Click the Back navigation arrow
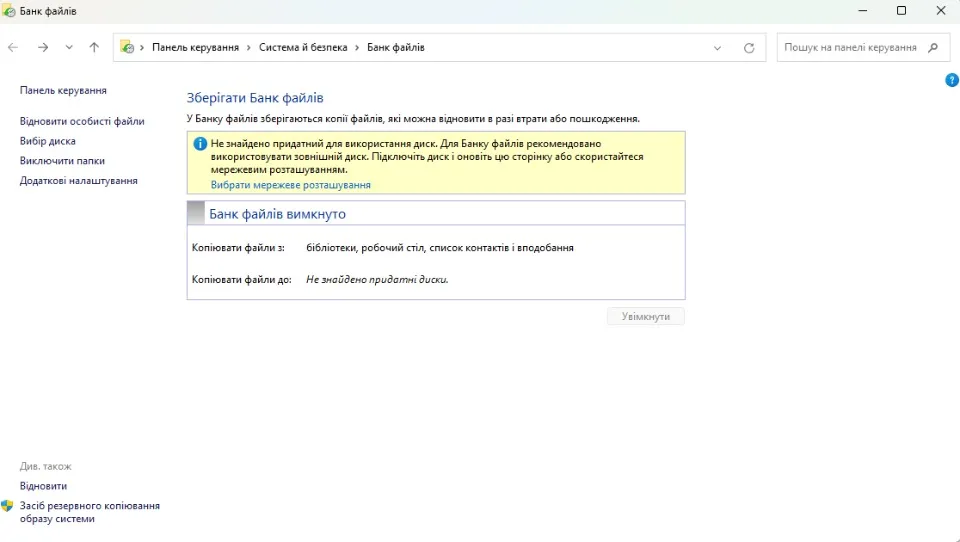Viewport: 960px width, 542px height. (13, 47)
